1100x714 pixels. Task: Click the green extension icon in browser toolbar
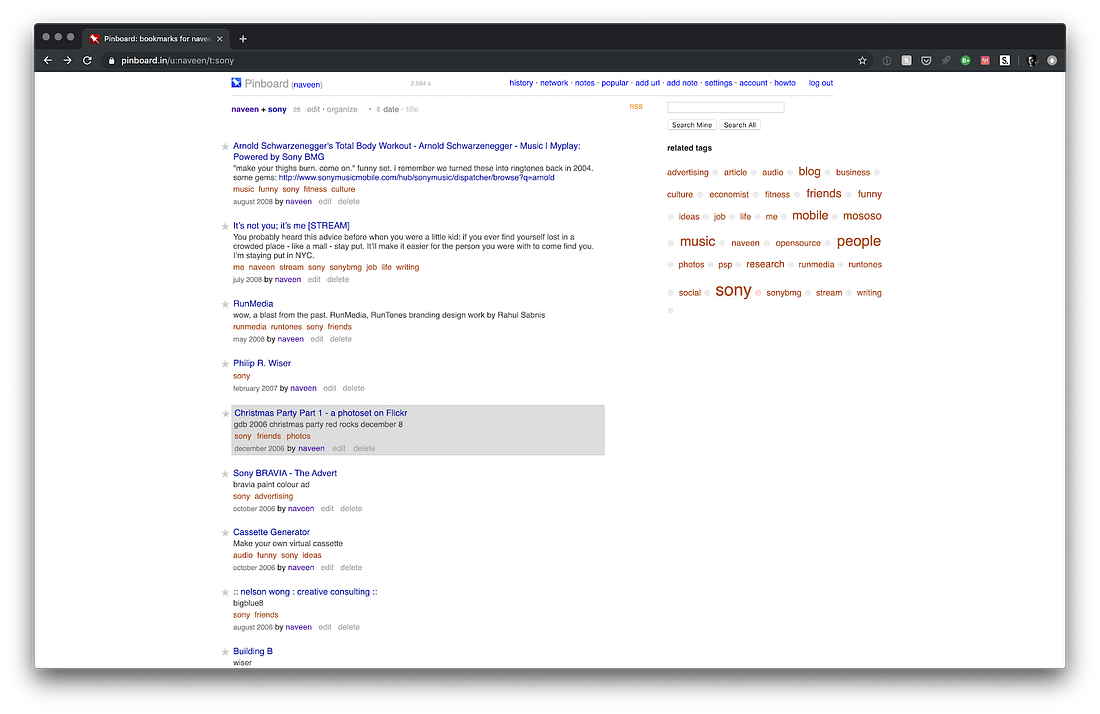click(965, 60)
